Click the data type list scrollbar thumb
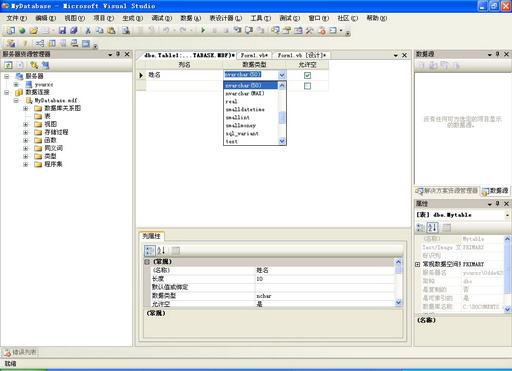The width and height of the screenshot is (512, 371). (282, 118)
